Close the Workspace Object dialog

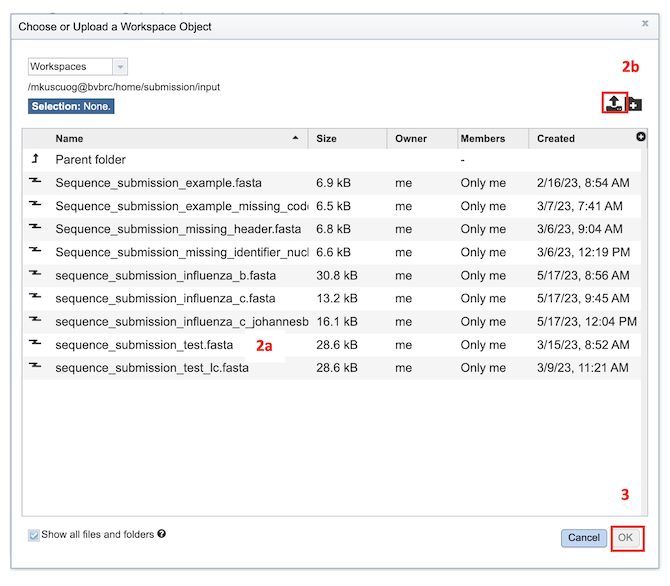[x=645, y=23]
